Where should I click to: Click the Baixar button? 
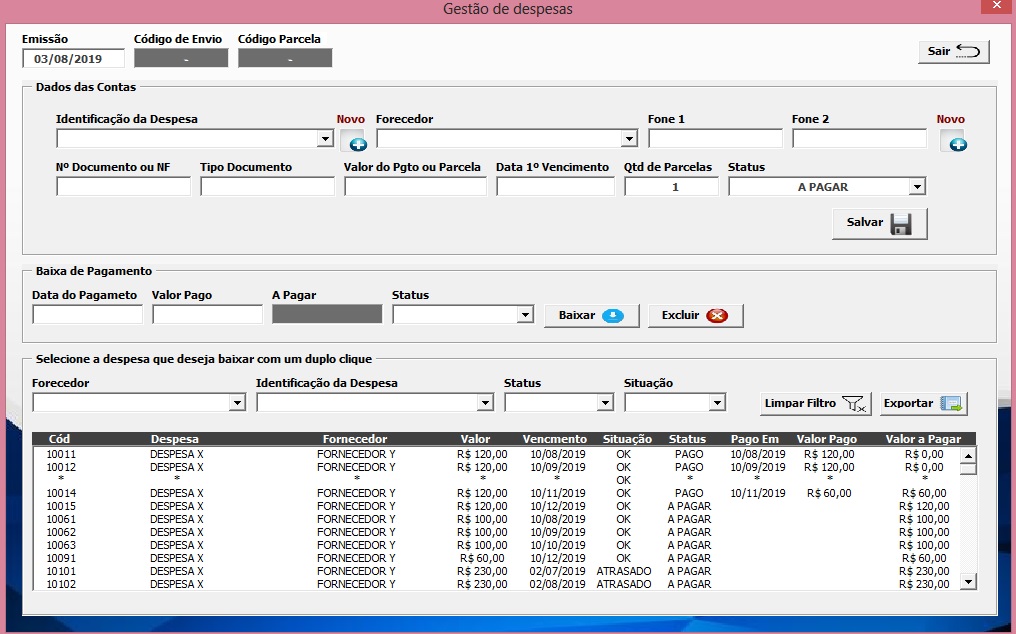pos(592,316)
